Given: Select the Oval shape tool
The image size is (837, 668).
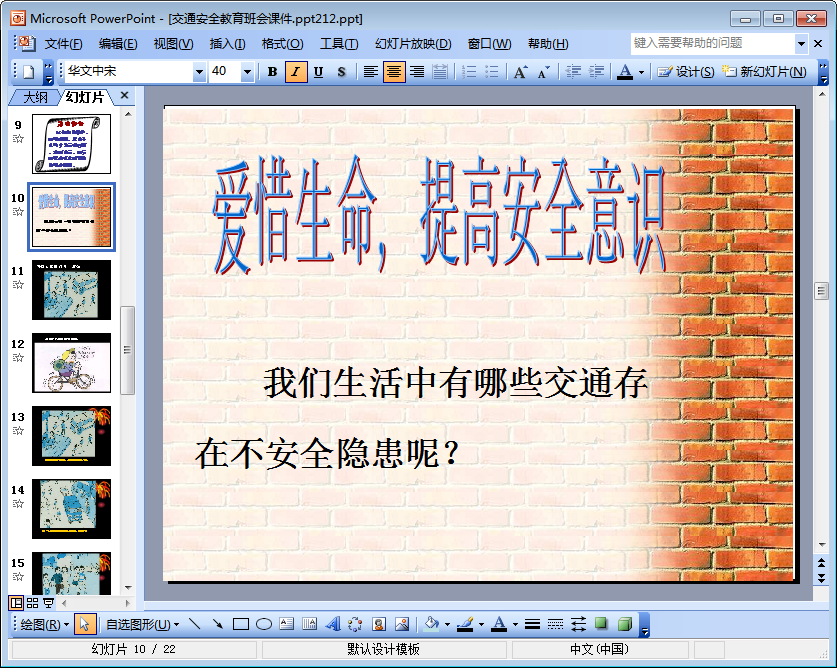Looking at the screenshot, I should 264,624.
